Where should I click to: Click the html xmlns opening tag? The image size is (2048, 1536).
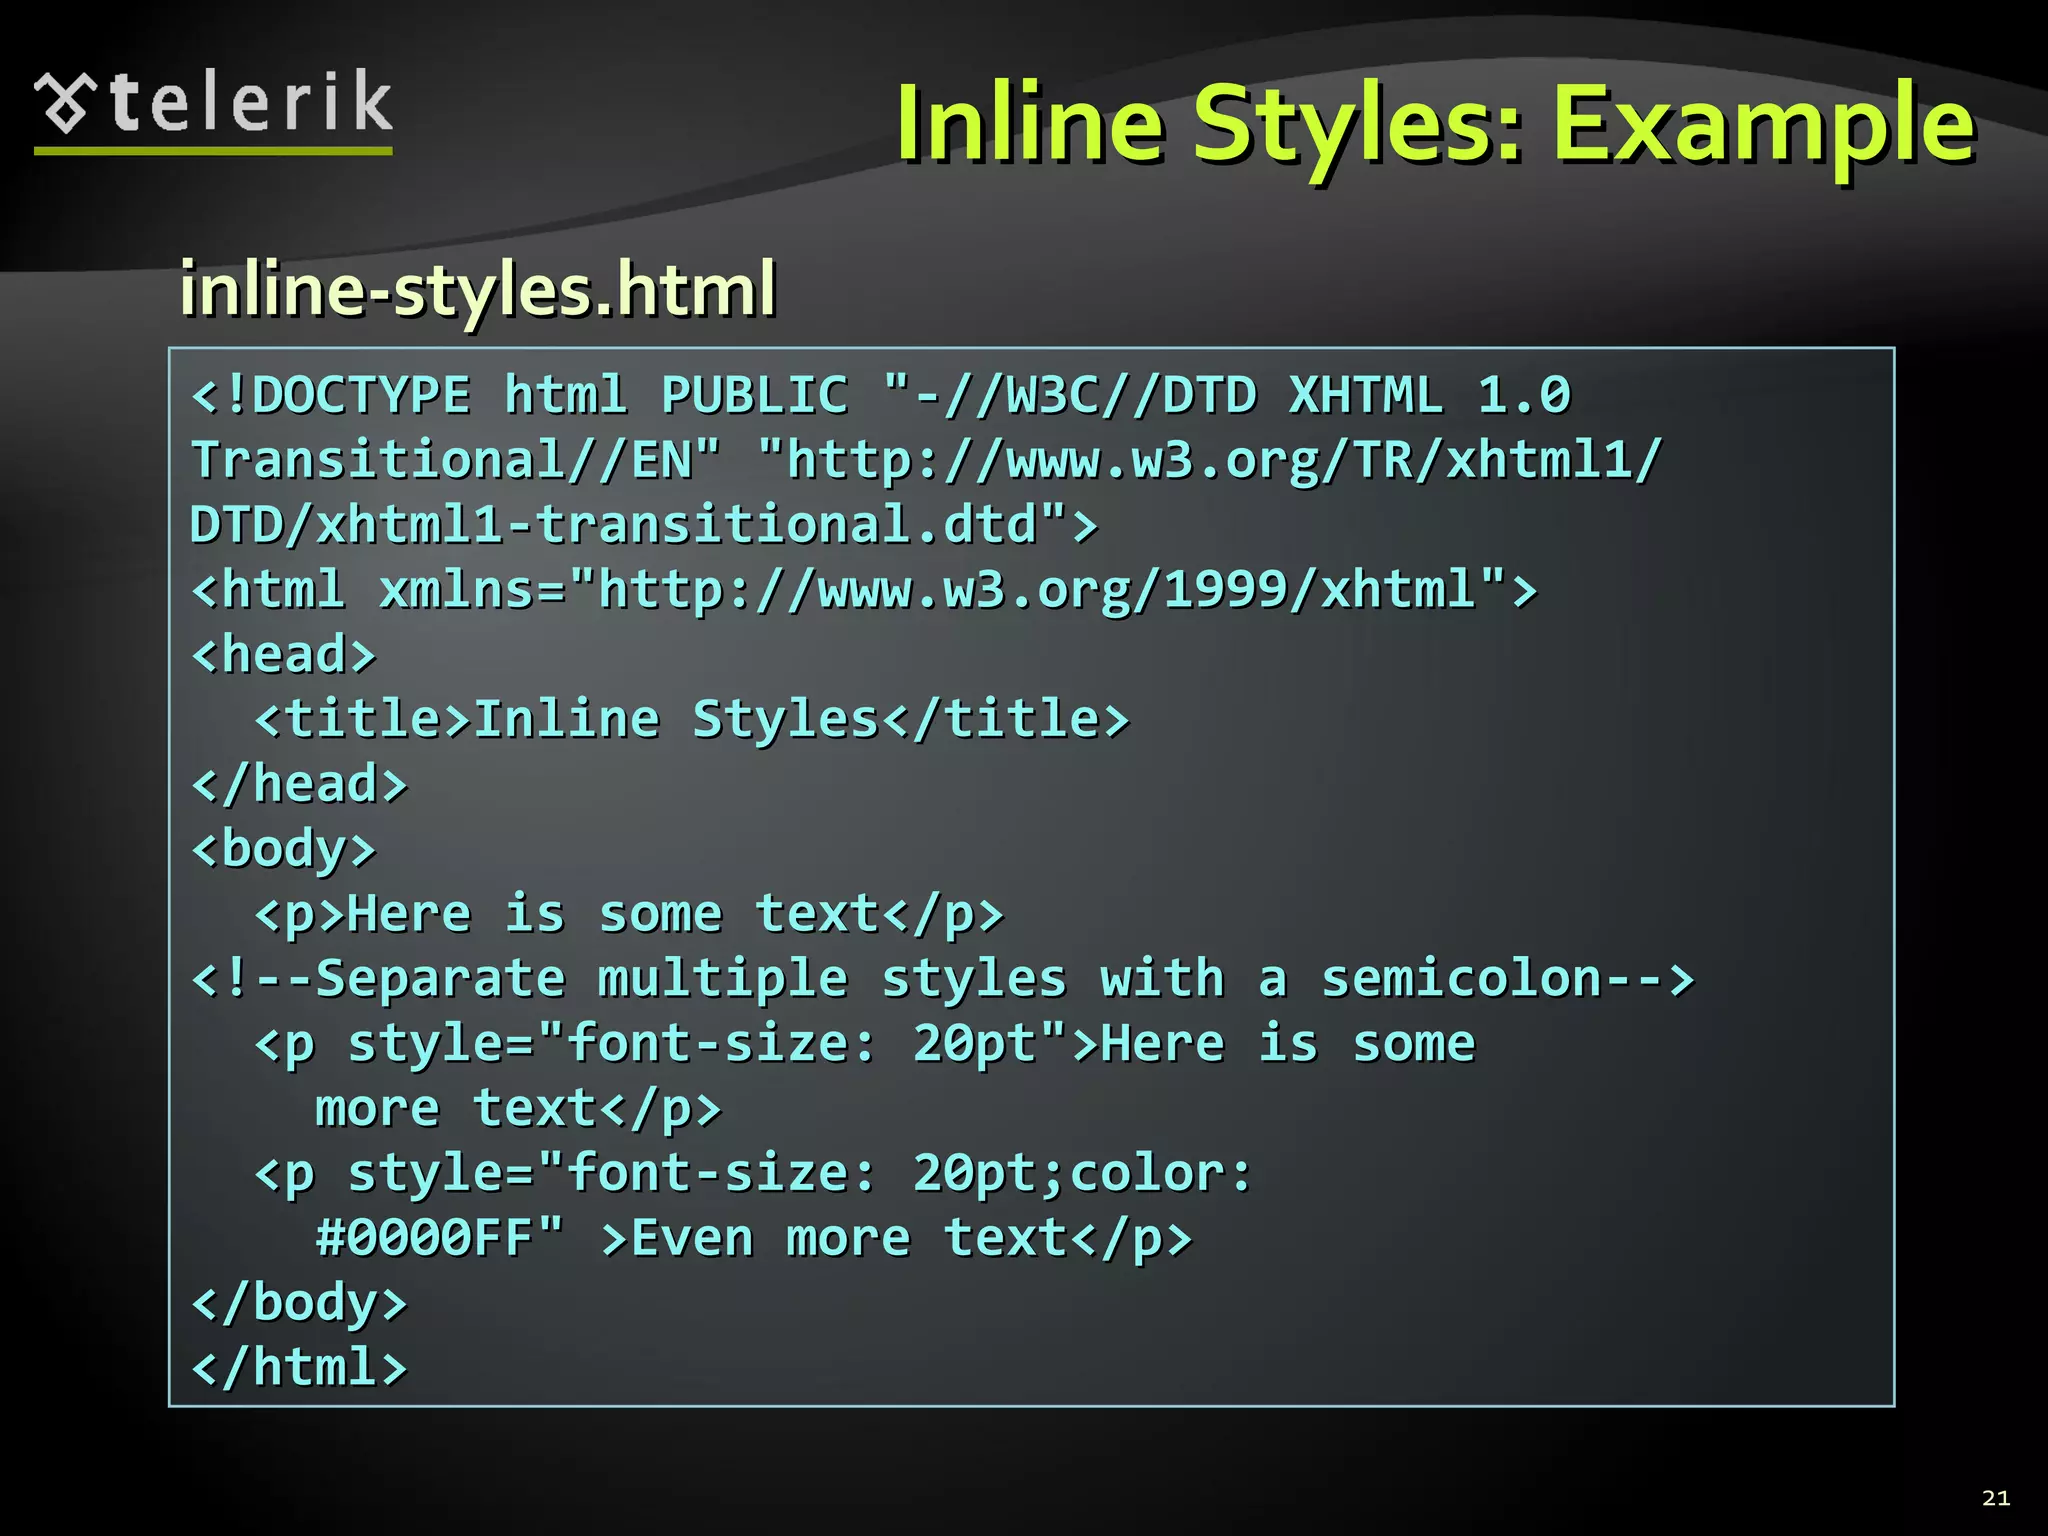click(x=863, y=590)
